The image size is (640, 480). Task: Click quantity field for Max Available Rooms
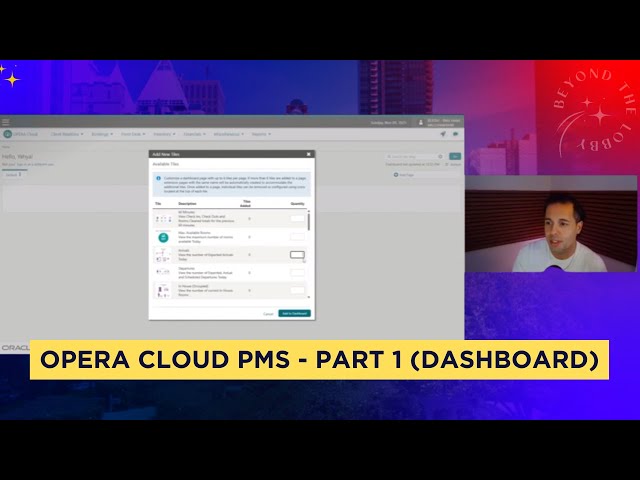coord(297,236)
